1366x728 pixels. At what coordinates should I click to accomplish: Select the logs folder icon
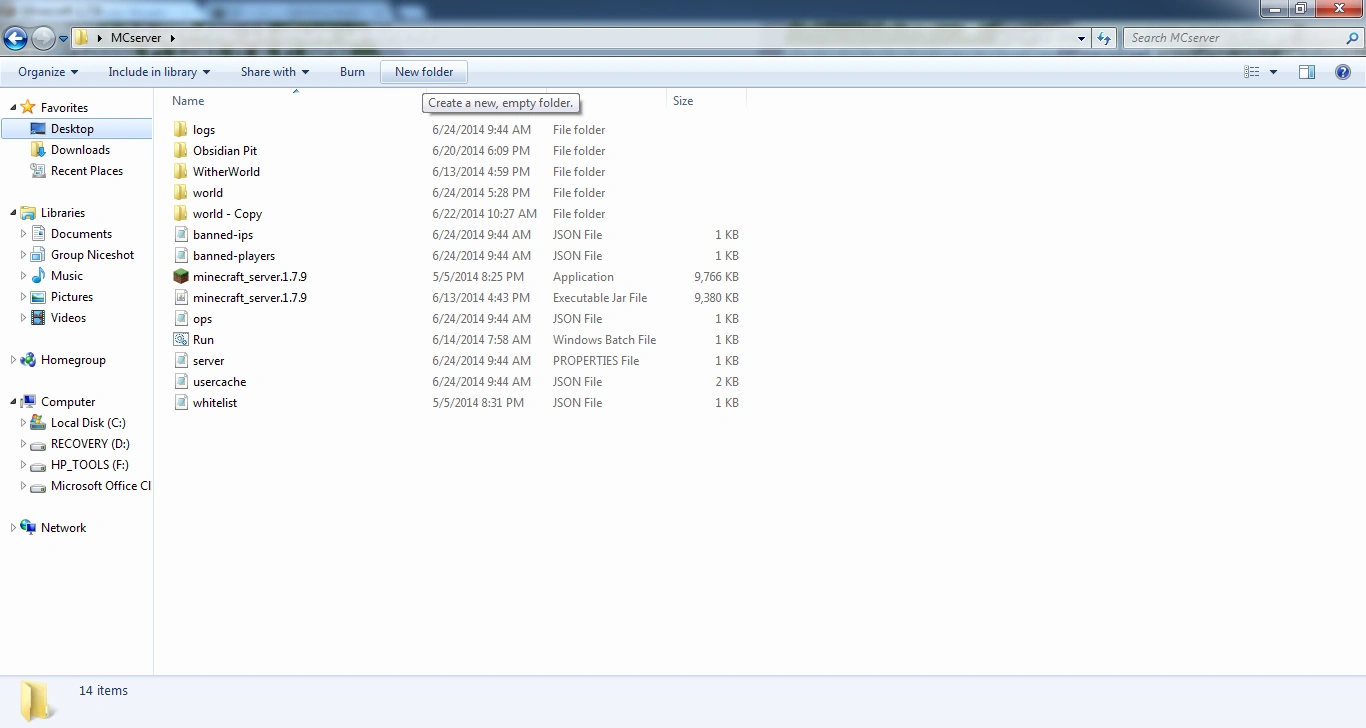pyautogui.click(x=180, y=130)
